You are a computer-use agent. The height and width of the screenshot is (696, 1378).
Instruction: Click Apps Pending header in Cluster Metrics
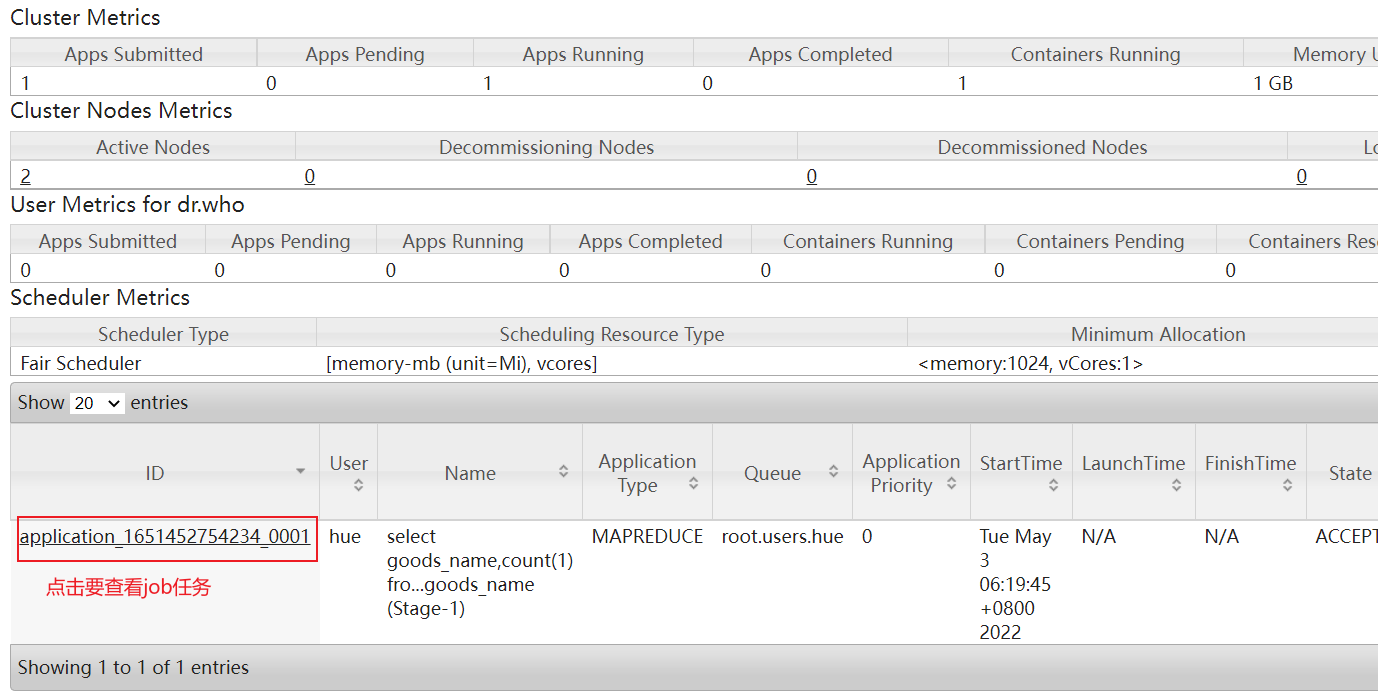[x=365, y=54]
